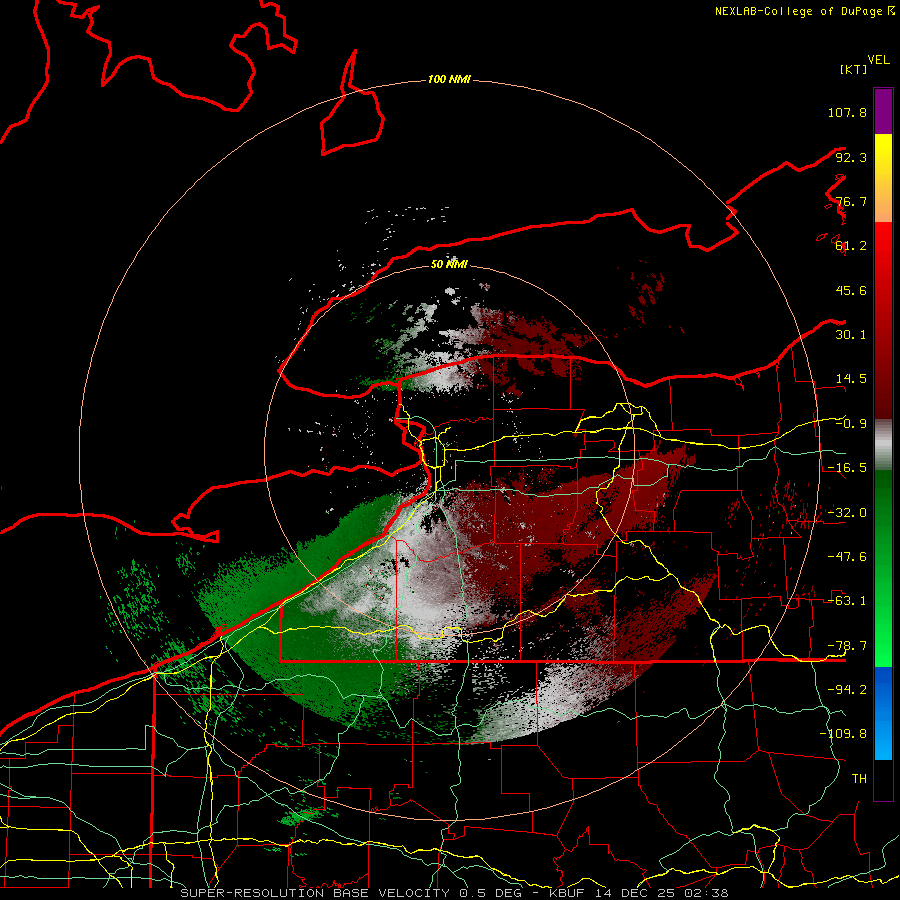Click the -109.8 legend value
Screen dimensions: 900x900
pyautogui.click(x=843, y=734)
